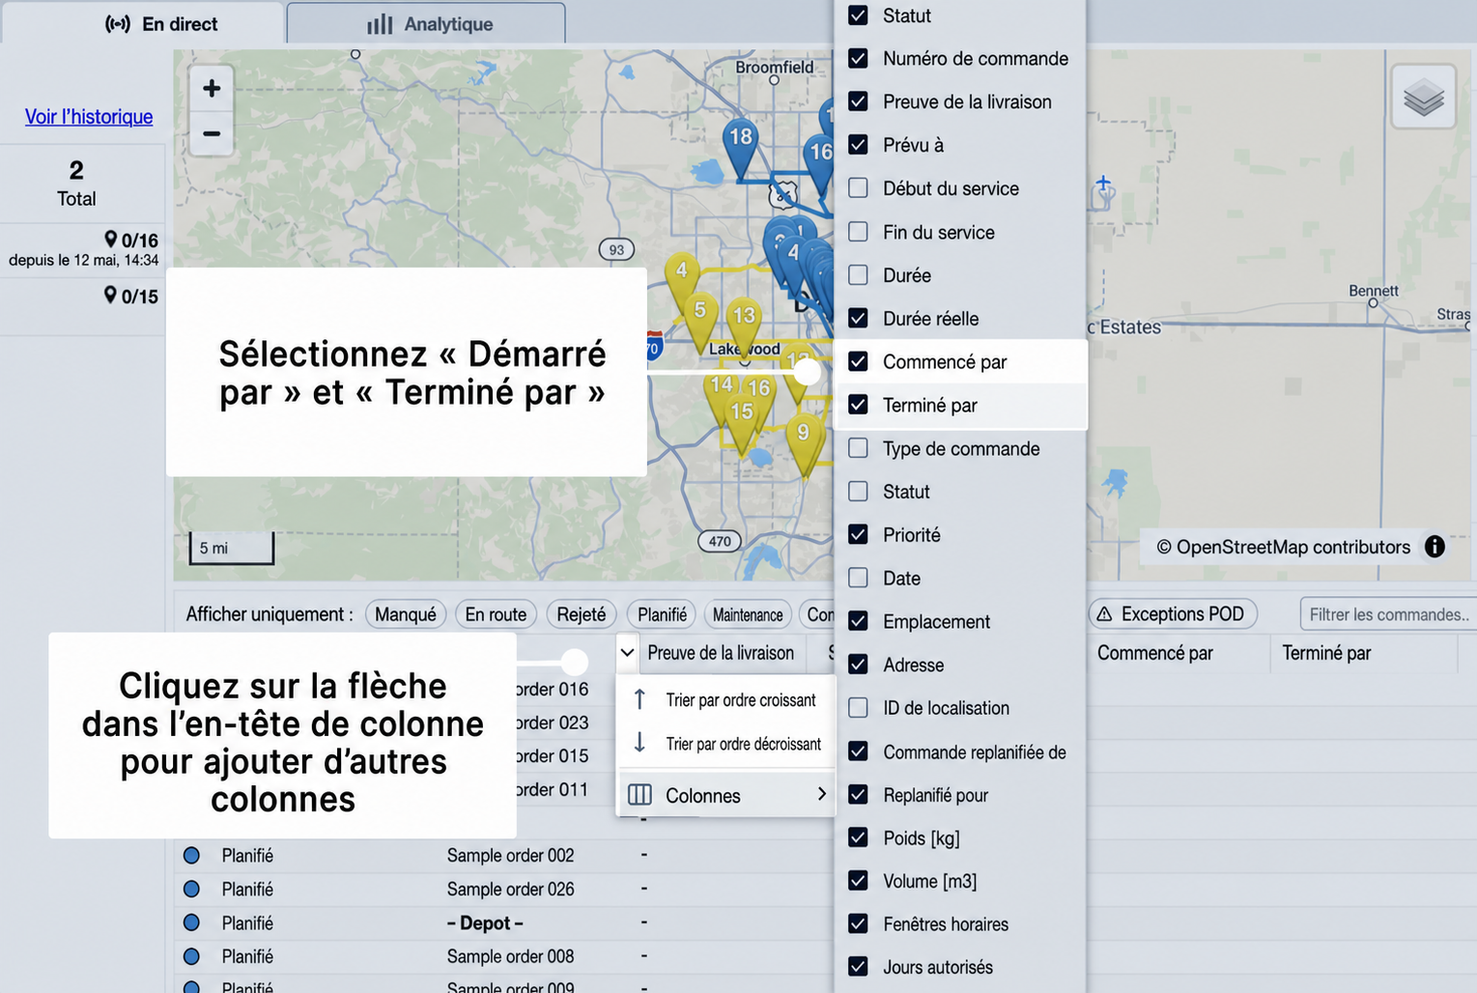The width and height of the screenshot is (1477, 993).
Task: Switch to the Analytique tab
Action: pos(426,24)
